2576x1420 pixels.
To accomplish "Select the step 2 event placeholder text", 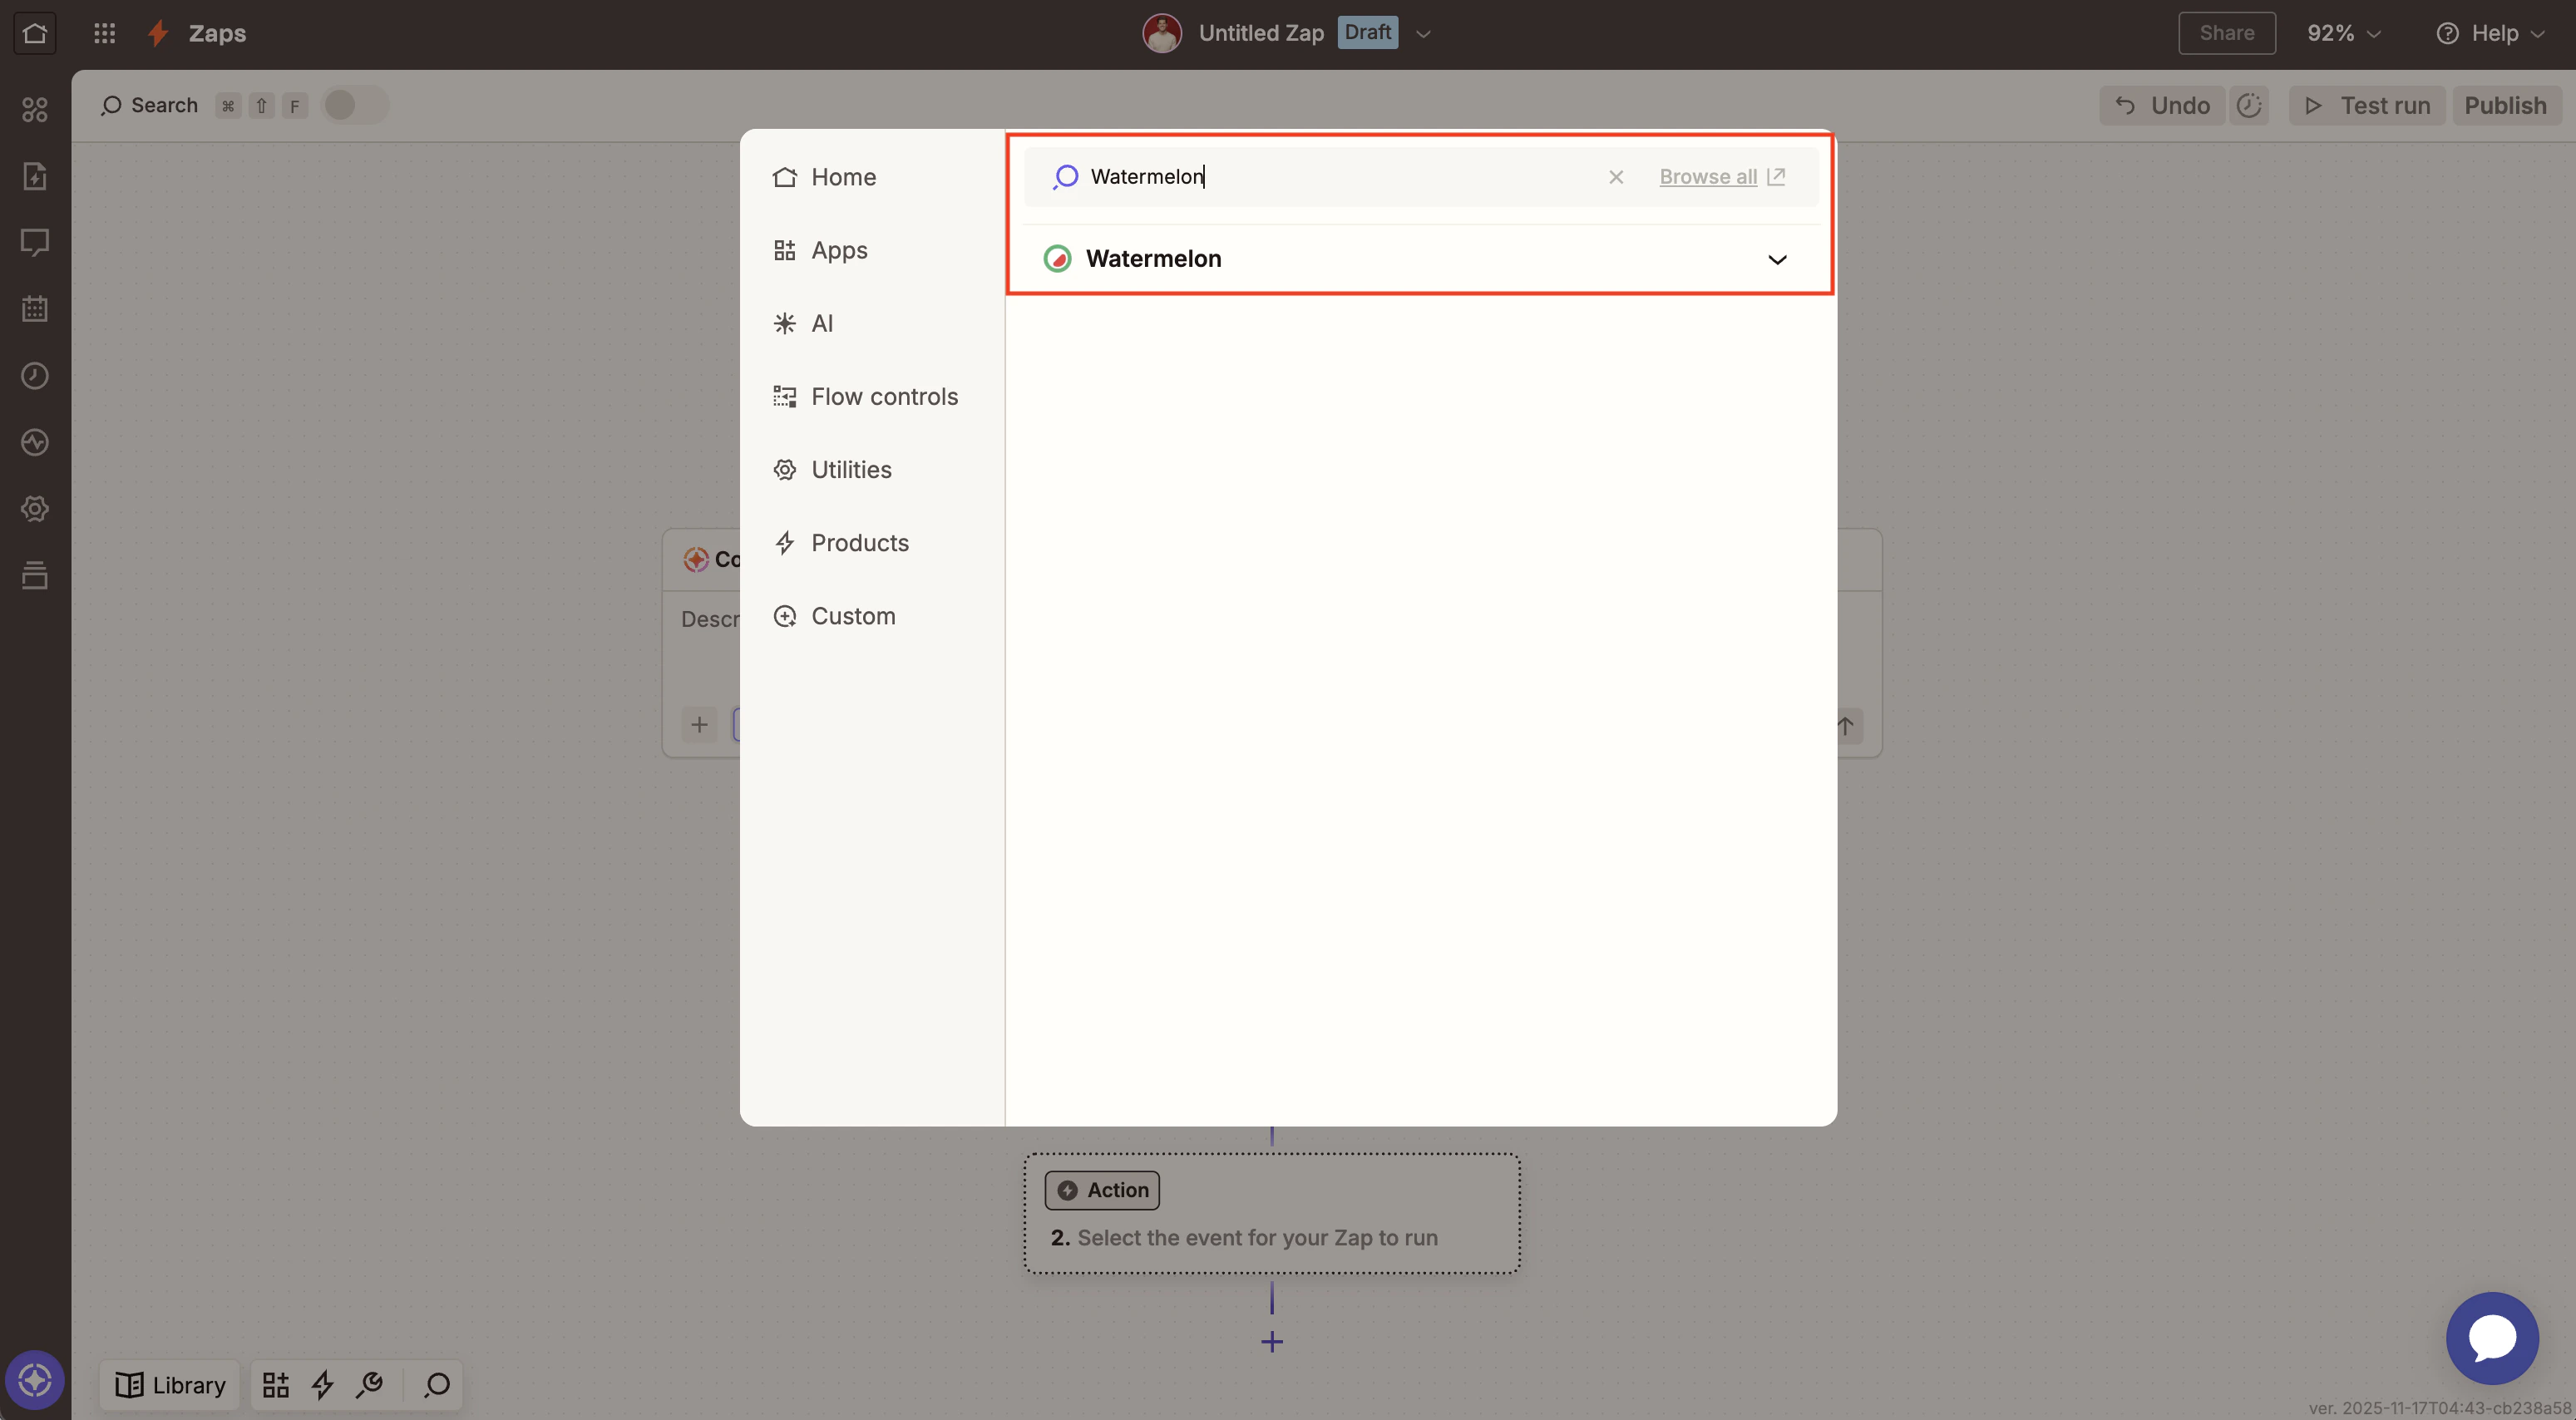I will pyautogui.click(x=1257, y=1238).
